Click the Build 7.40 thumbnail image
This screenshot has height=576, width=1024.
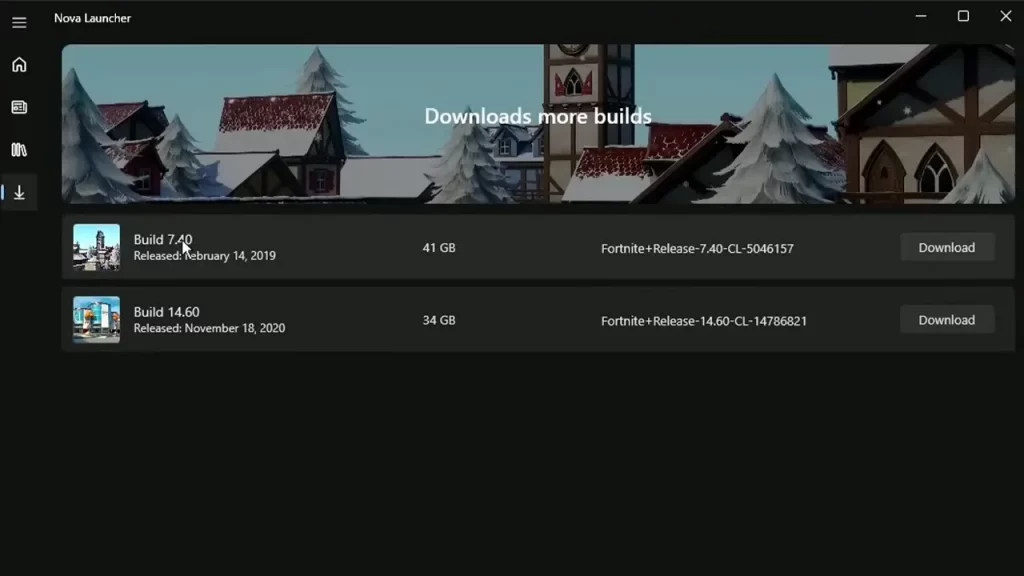click(97, 248)
